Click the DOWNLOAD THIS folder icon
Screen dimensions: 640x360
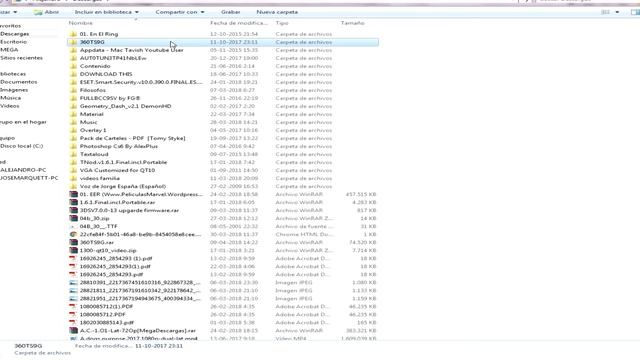[x=73, y=74]
